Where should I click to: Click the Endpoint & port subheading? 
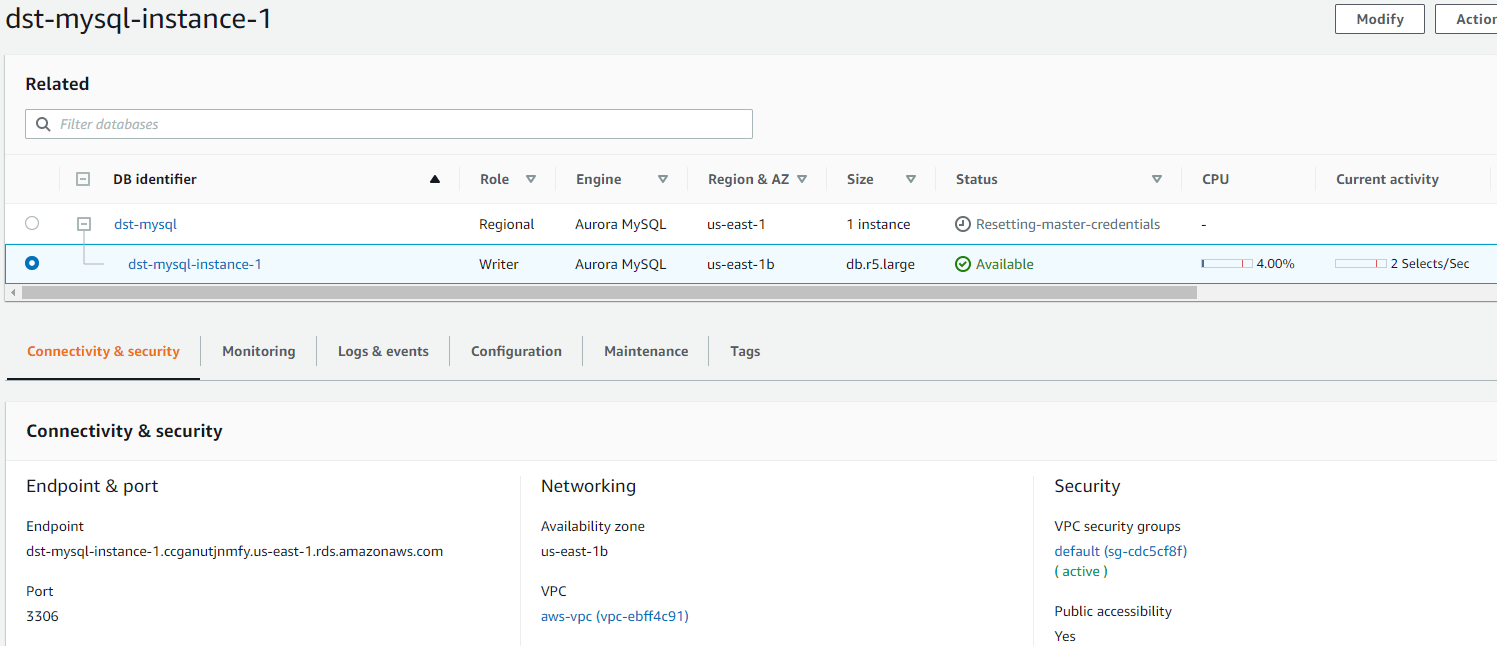click(92, 486)
